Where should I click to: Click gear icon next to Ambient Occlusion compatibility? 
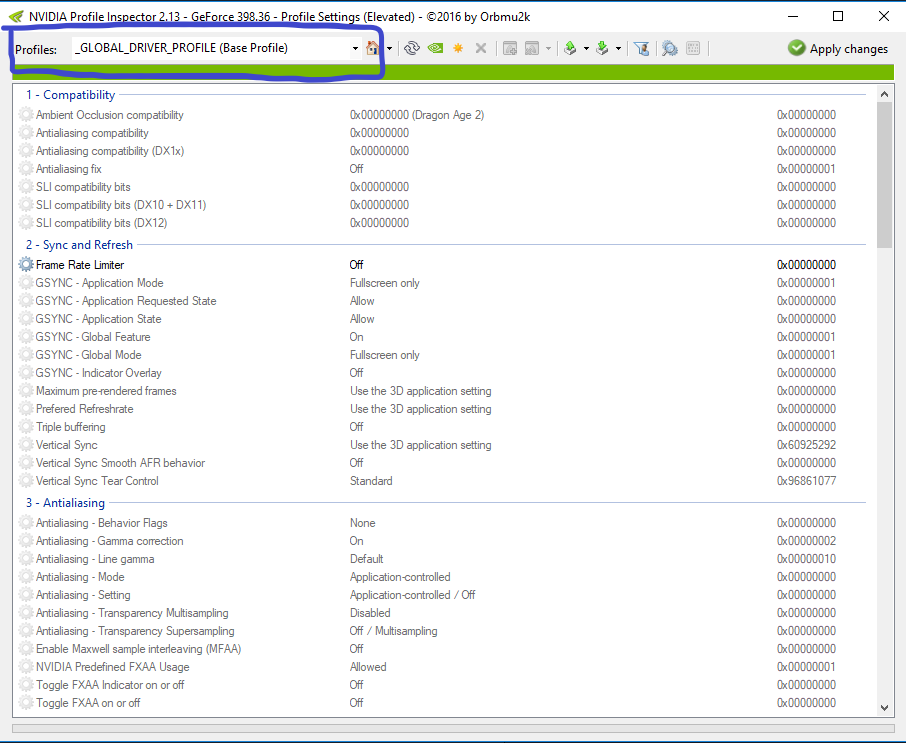[26, 115]
